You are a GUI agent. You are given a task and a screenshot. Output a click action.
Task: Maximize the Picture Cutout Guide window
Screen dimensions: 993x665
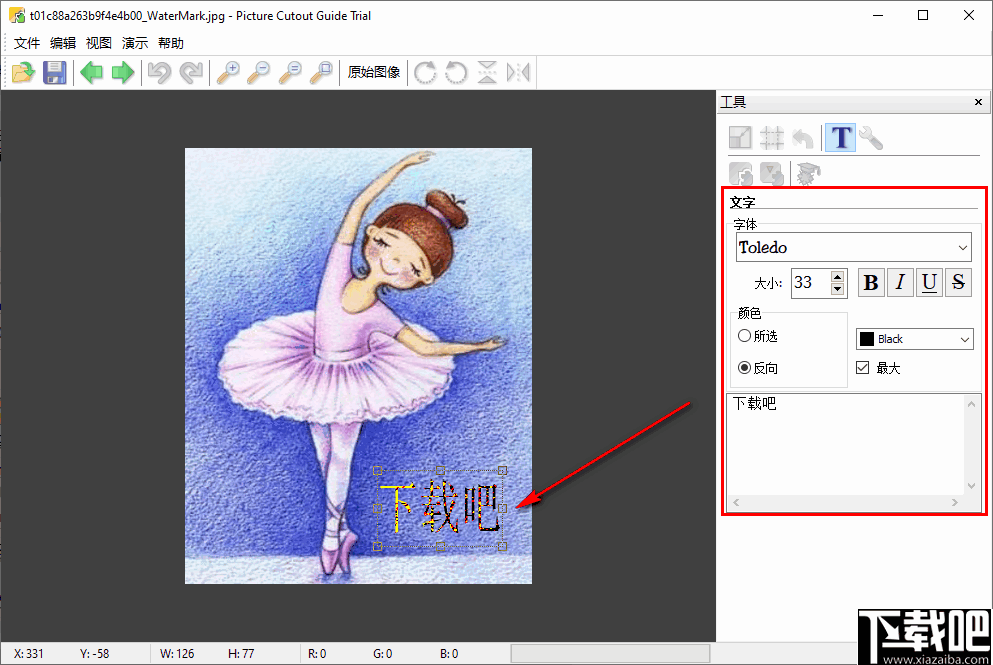pos(923,15)
